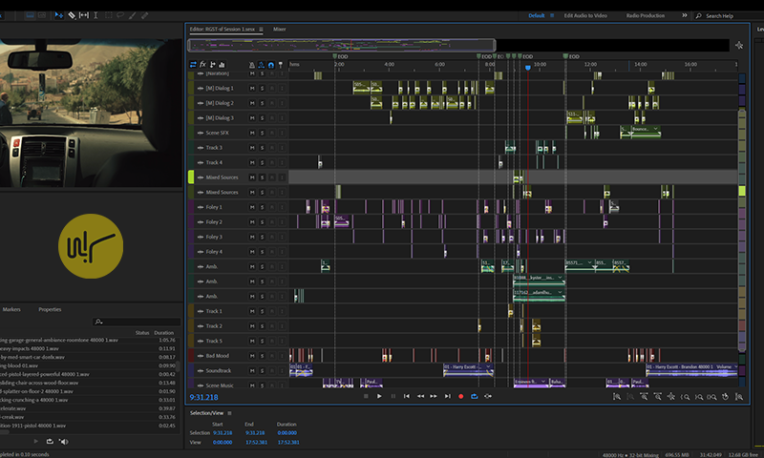
Task: Show track EQ controls
Action: coord(222,64)
